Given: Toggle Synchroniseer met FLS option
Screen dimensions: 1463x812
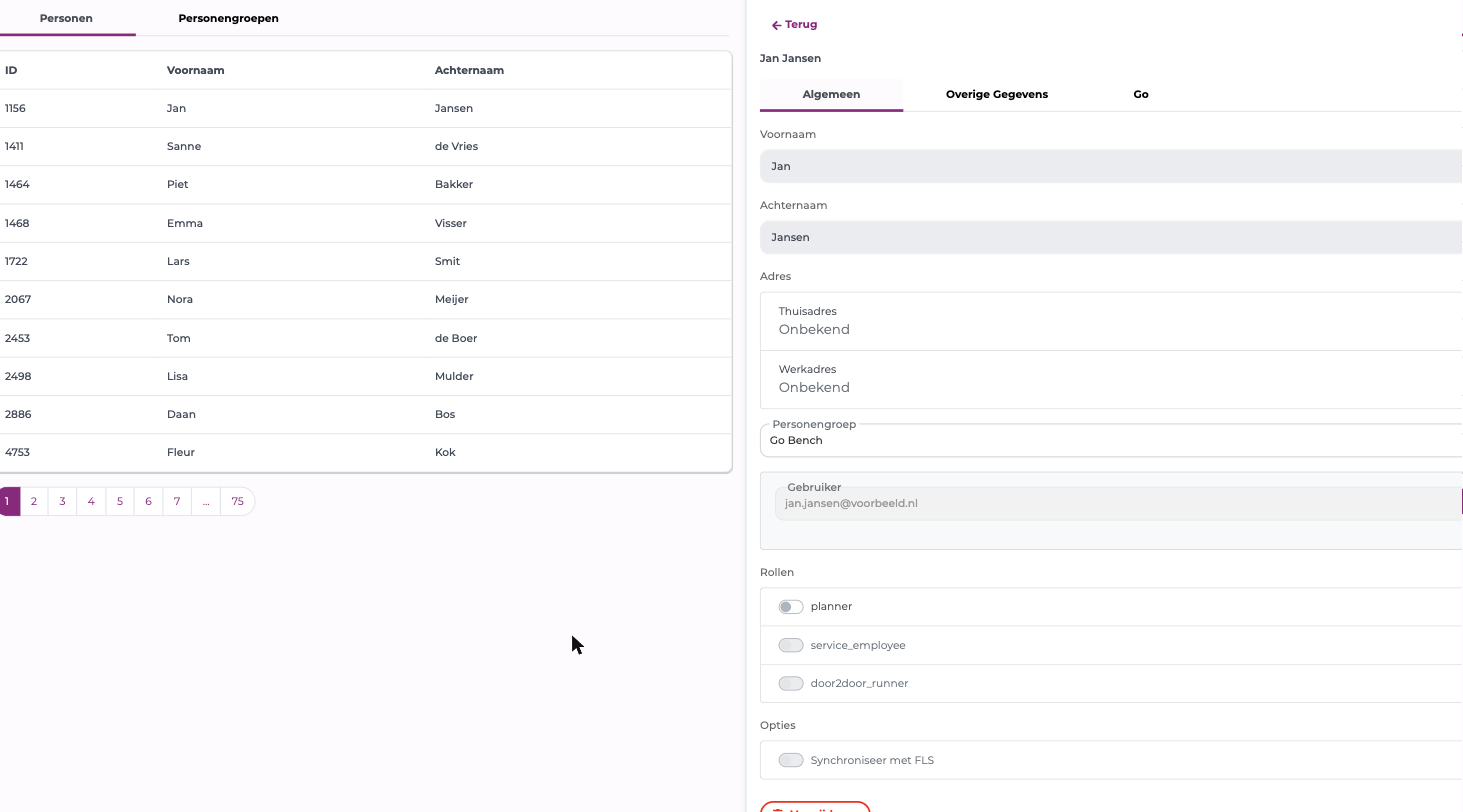Looking at the screenshot, I should pos(791,760).
